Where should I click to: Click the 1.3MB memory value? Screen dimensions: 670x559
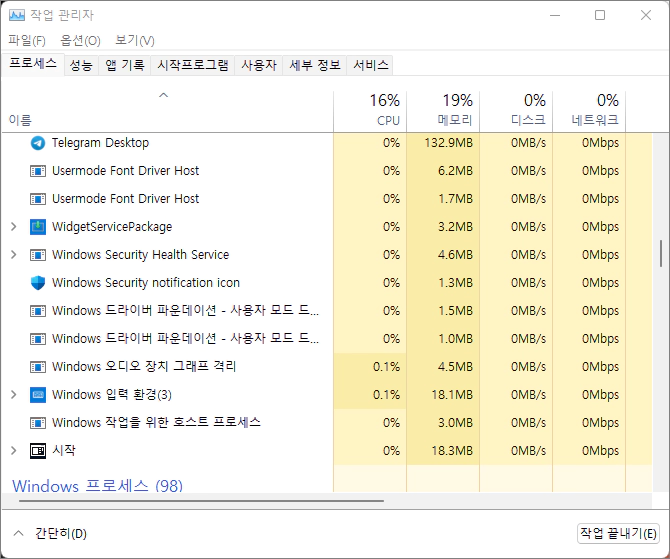(x=455, y=283)
